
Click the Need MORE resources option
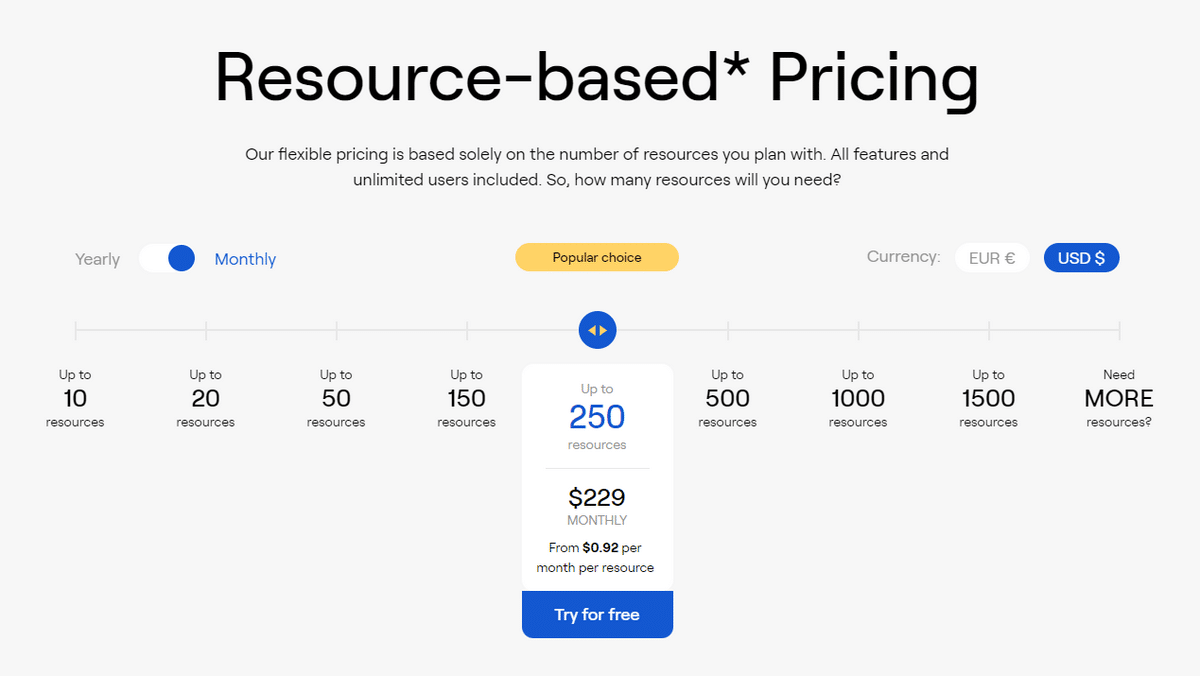click(1119, 398)
